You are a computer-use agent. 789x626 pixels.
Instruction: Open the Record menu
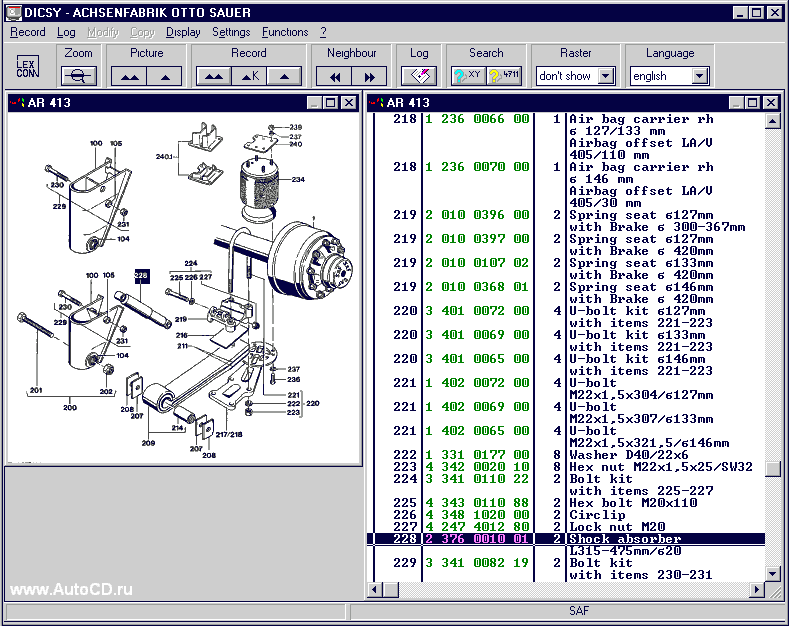click(28, 32)
